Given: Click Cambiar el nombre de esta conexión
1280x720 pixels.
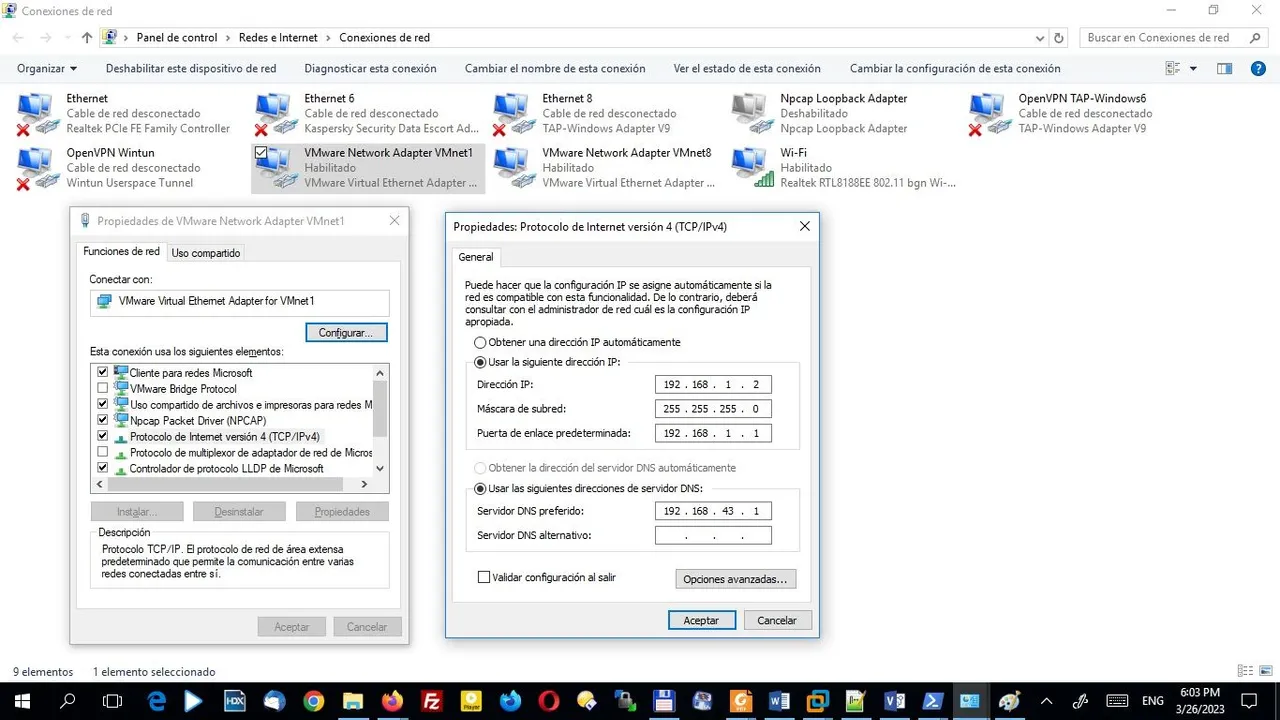Looking at the screenshot, I should 555,68.
